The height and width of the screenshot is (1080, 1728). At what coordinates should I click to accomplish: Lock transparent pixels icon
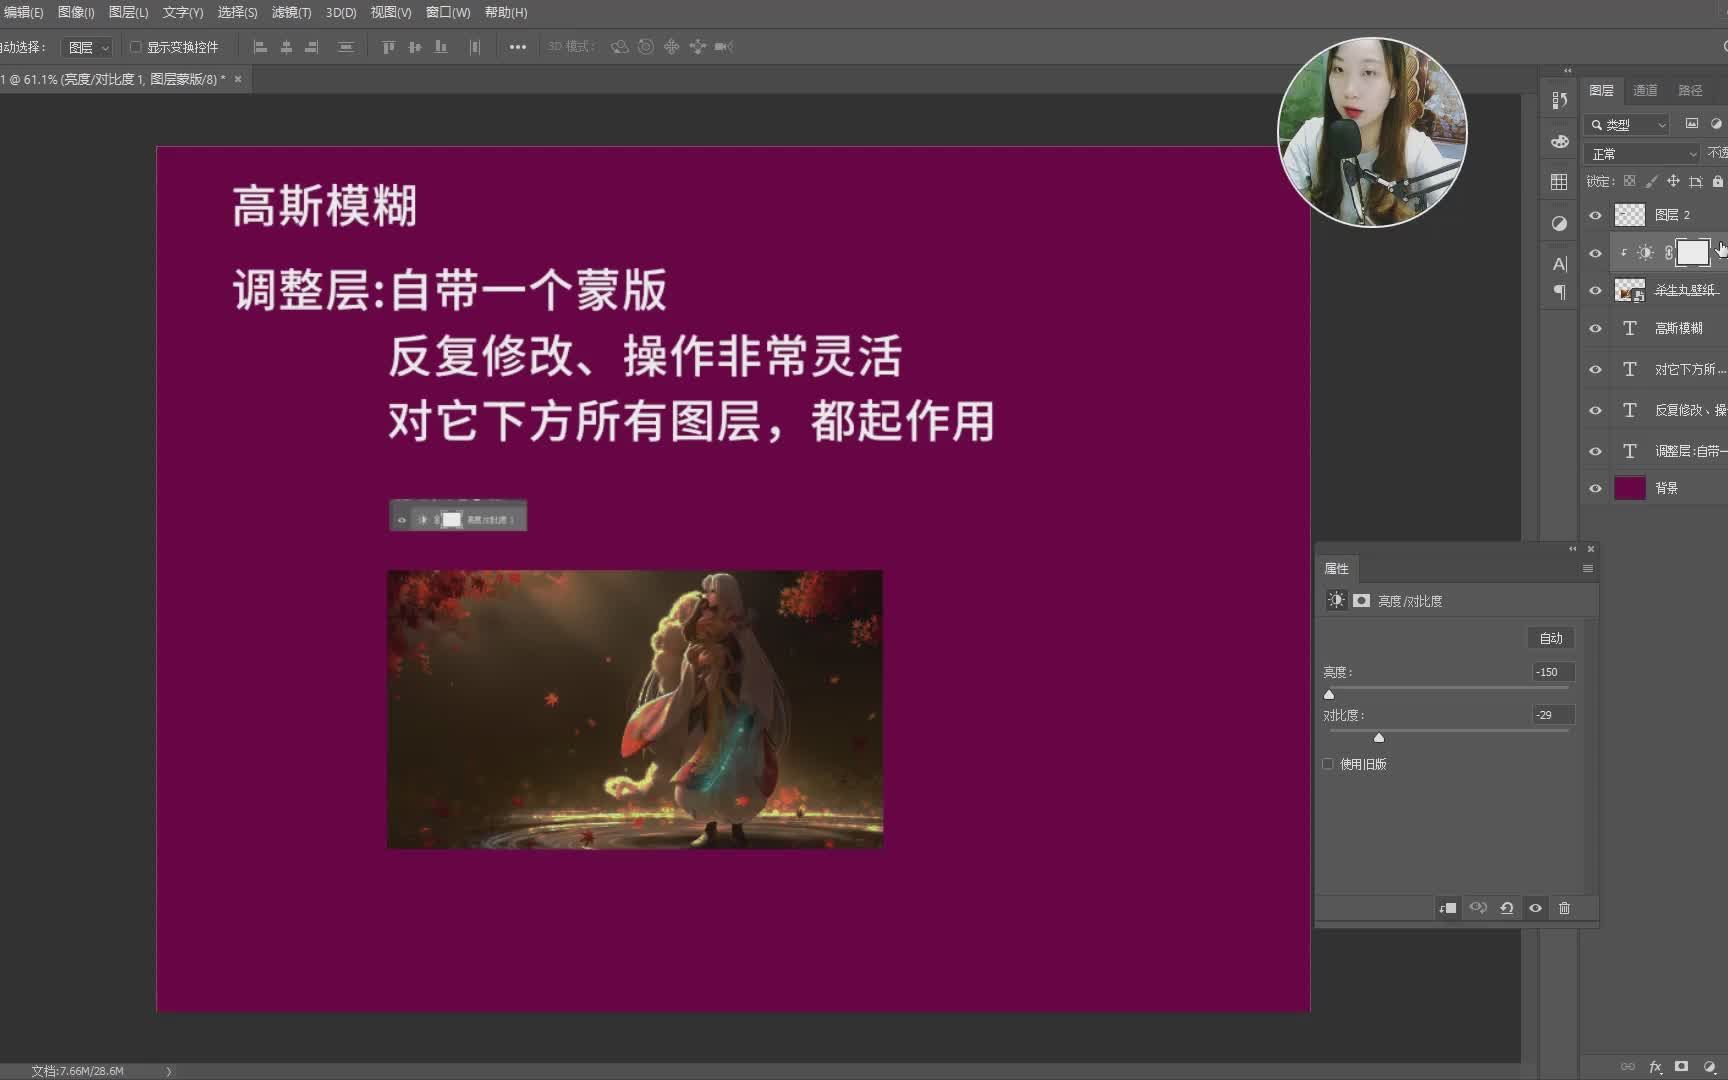click(1630, 181)
